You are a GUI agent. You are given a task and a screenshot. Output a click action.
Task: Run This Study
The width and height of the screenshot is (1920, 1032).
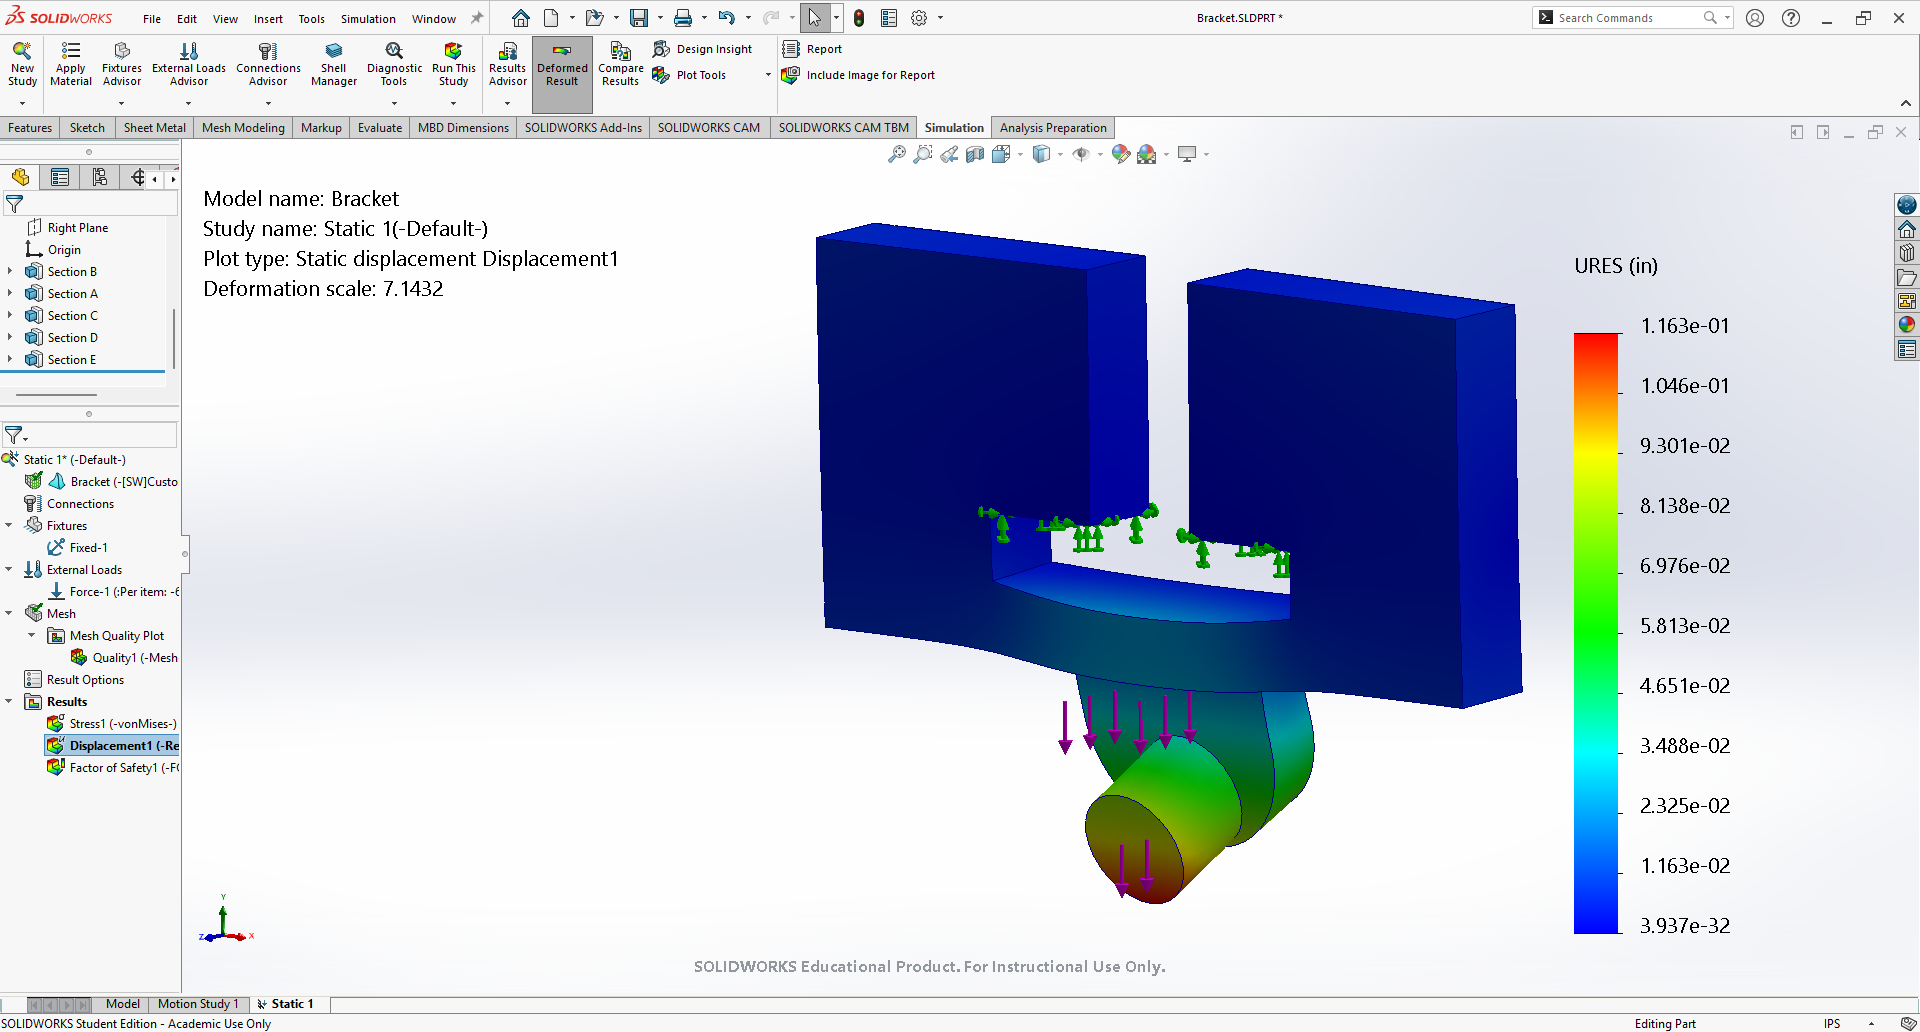coord(453,64)
